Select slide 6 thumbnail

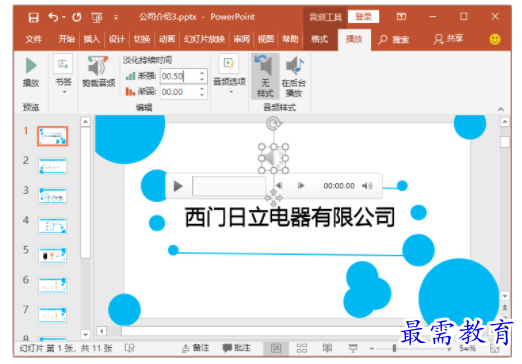tap(53, 285)
